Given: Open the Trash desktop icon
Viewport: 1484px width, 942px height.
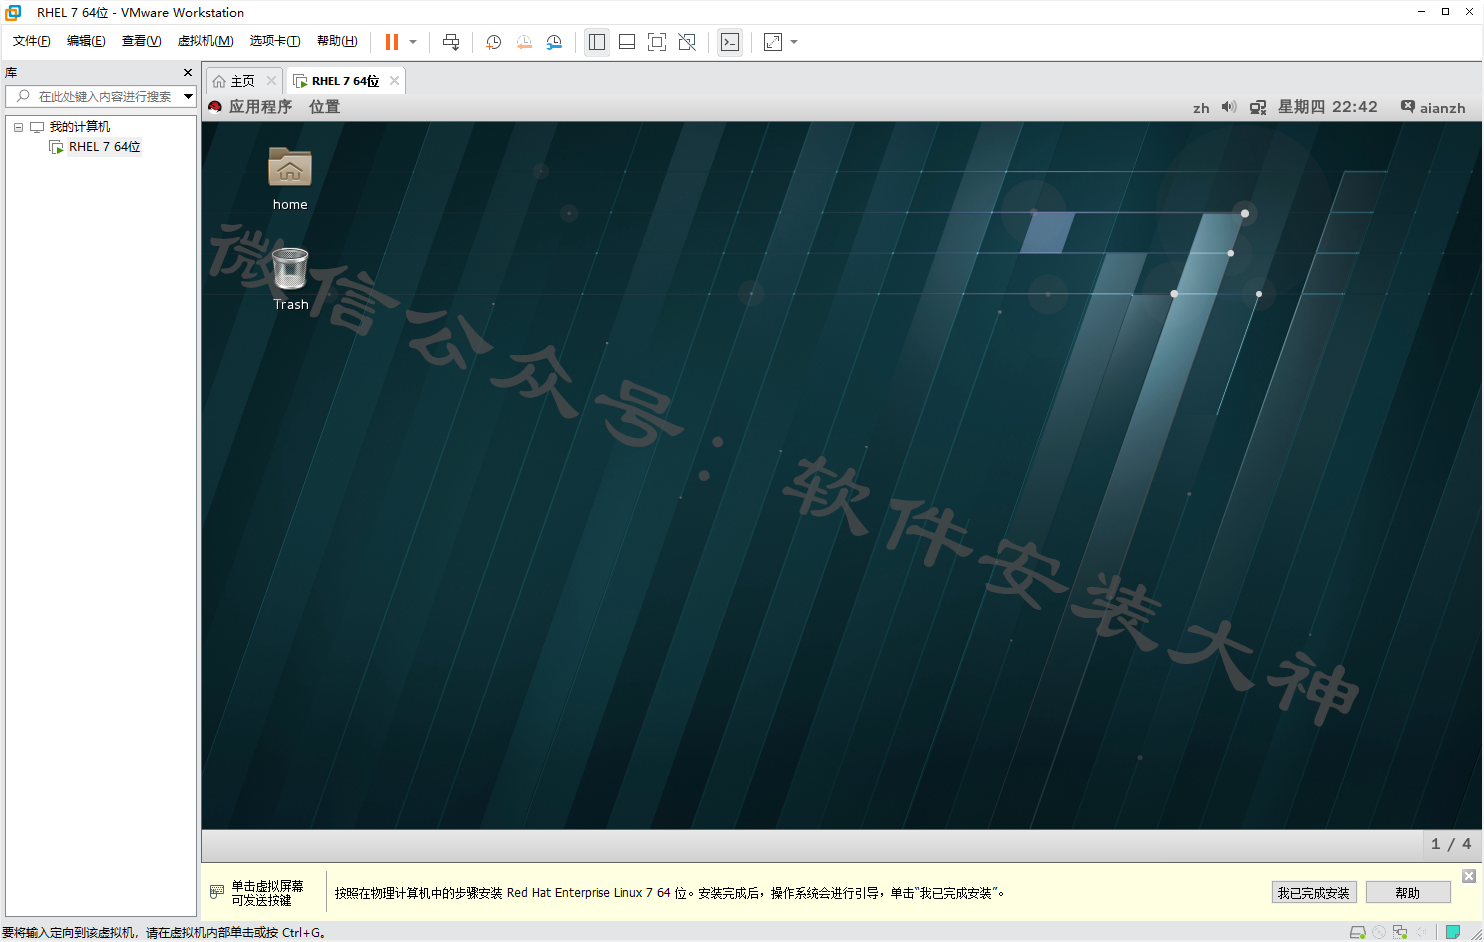Looking at the screenshot, I should [x=290, y=279].
